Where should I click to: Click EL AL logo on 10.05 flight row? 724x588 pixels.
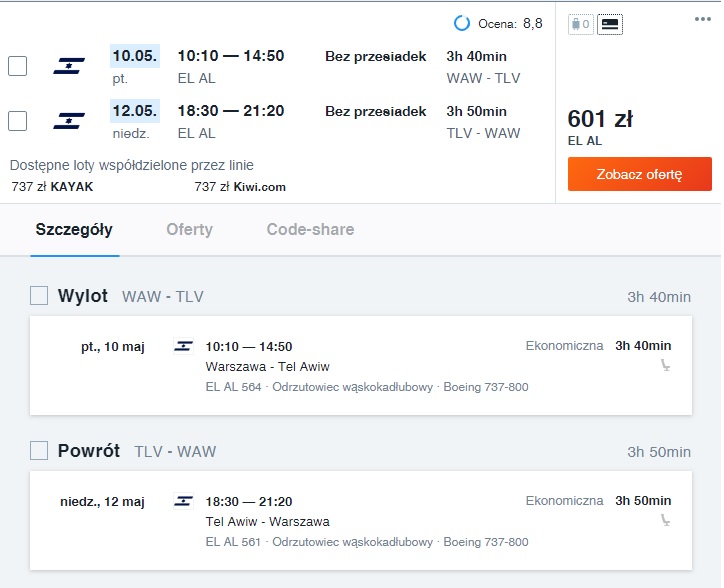click(69, 66)
